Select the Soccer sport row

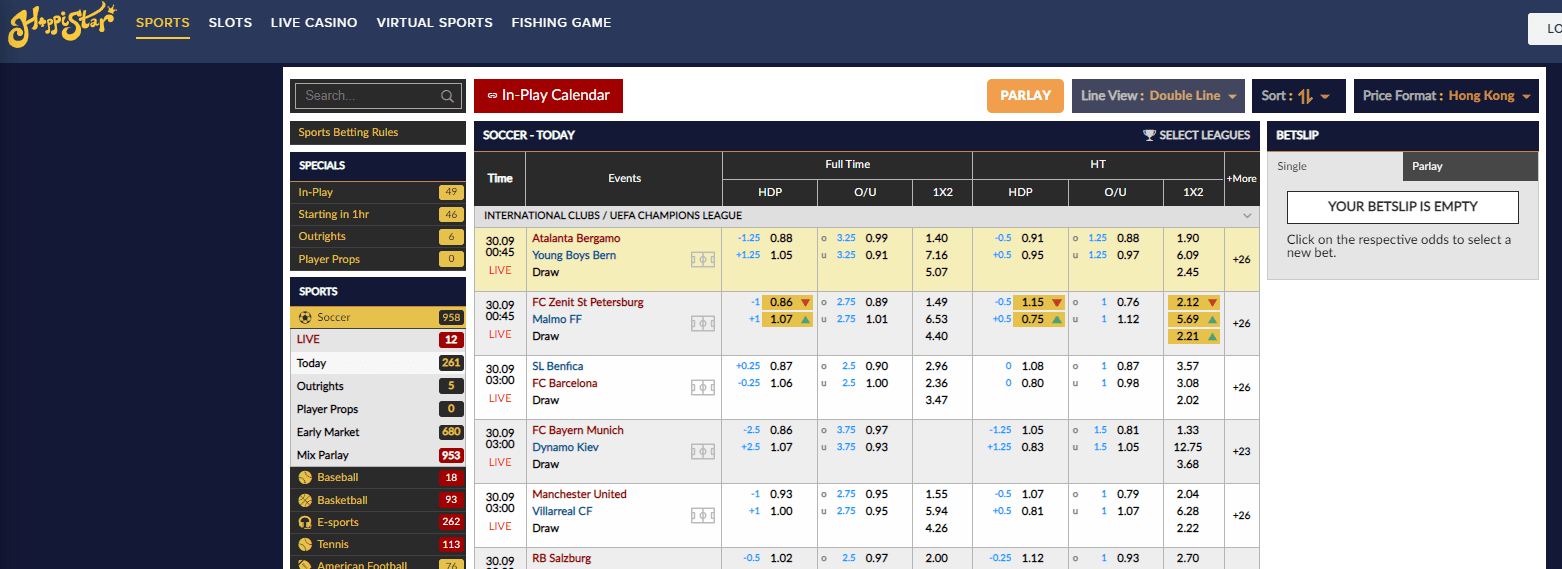click(x=378, y=317)
